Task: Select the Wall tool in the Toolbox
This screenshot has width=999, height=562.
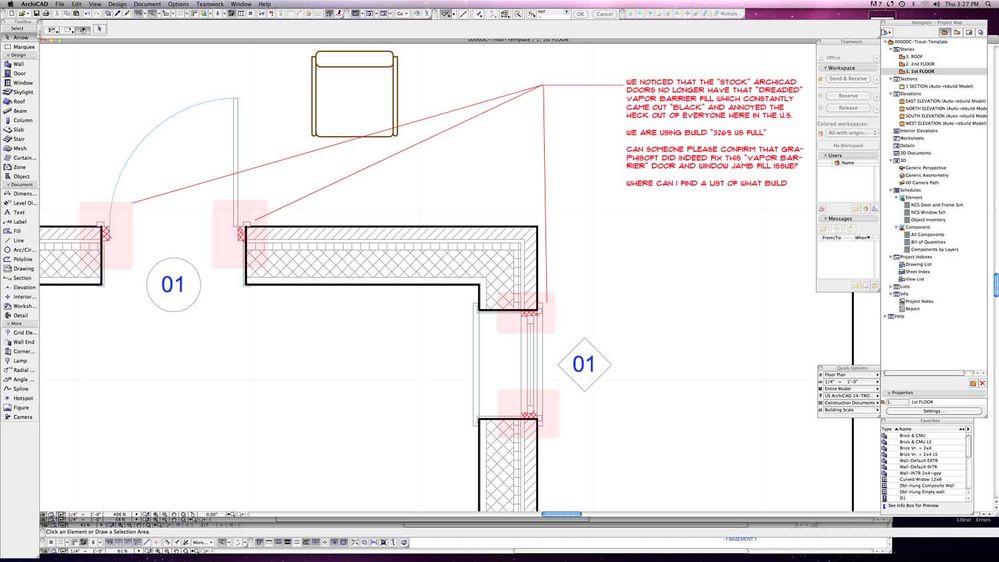Action: pos(19,64)
